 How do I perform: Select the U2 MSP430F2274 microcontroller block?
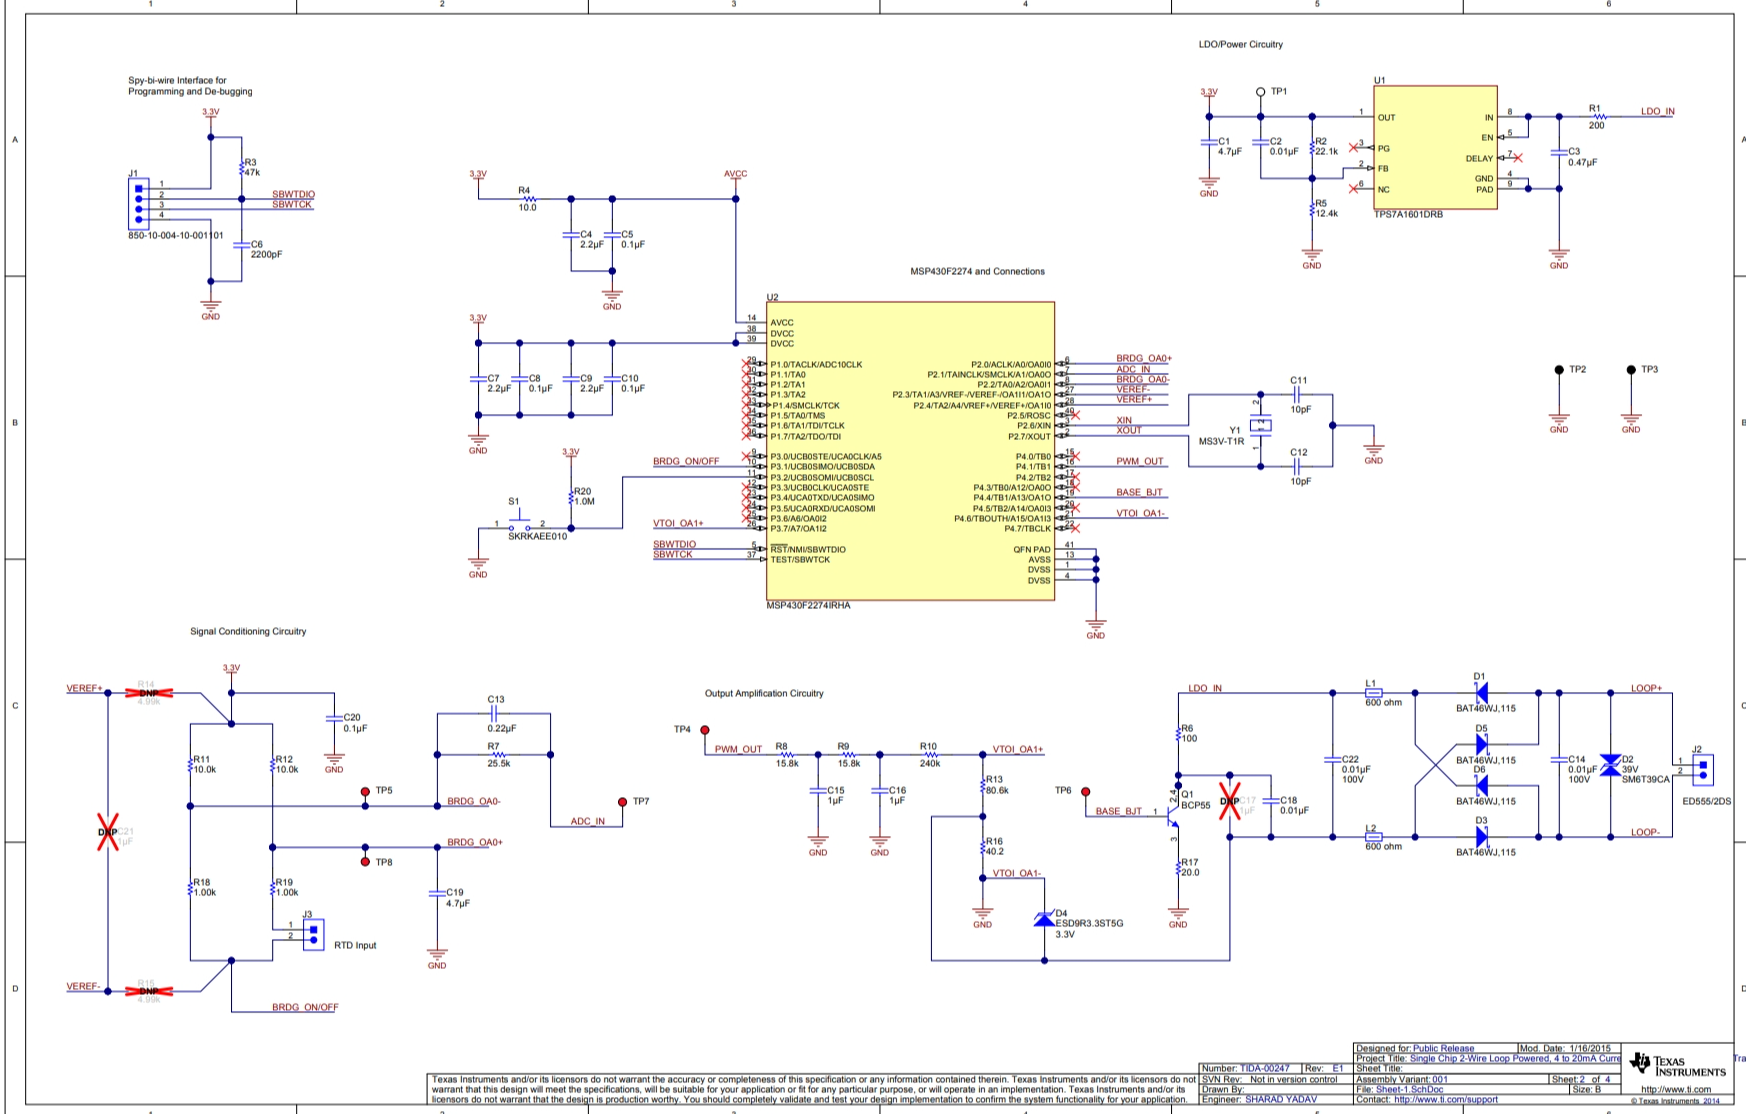pos(910,450)
